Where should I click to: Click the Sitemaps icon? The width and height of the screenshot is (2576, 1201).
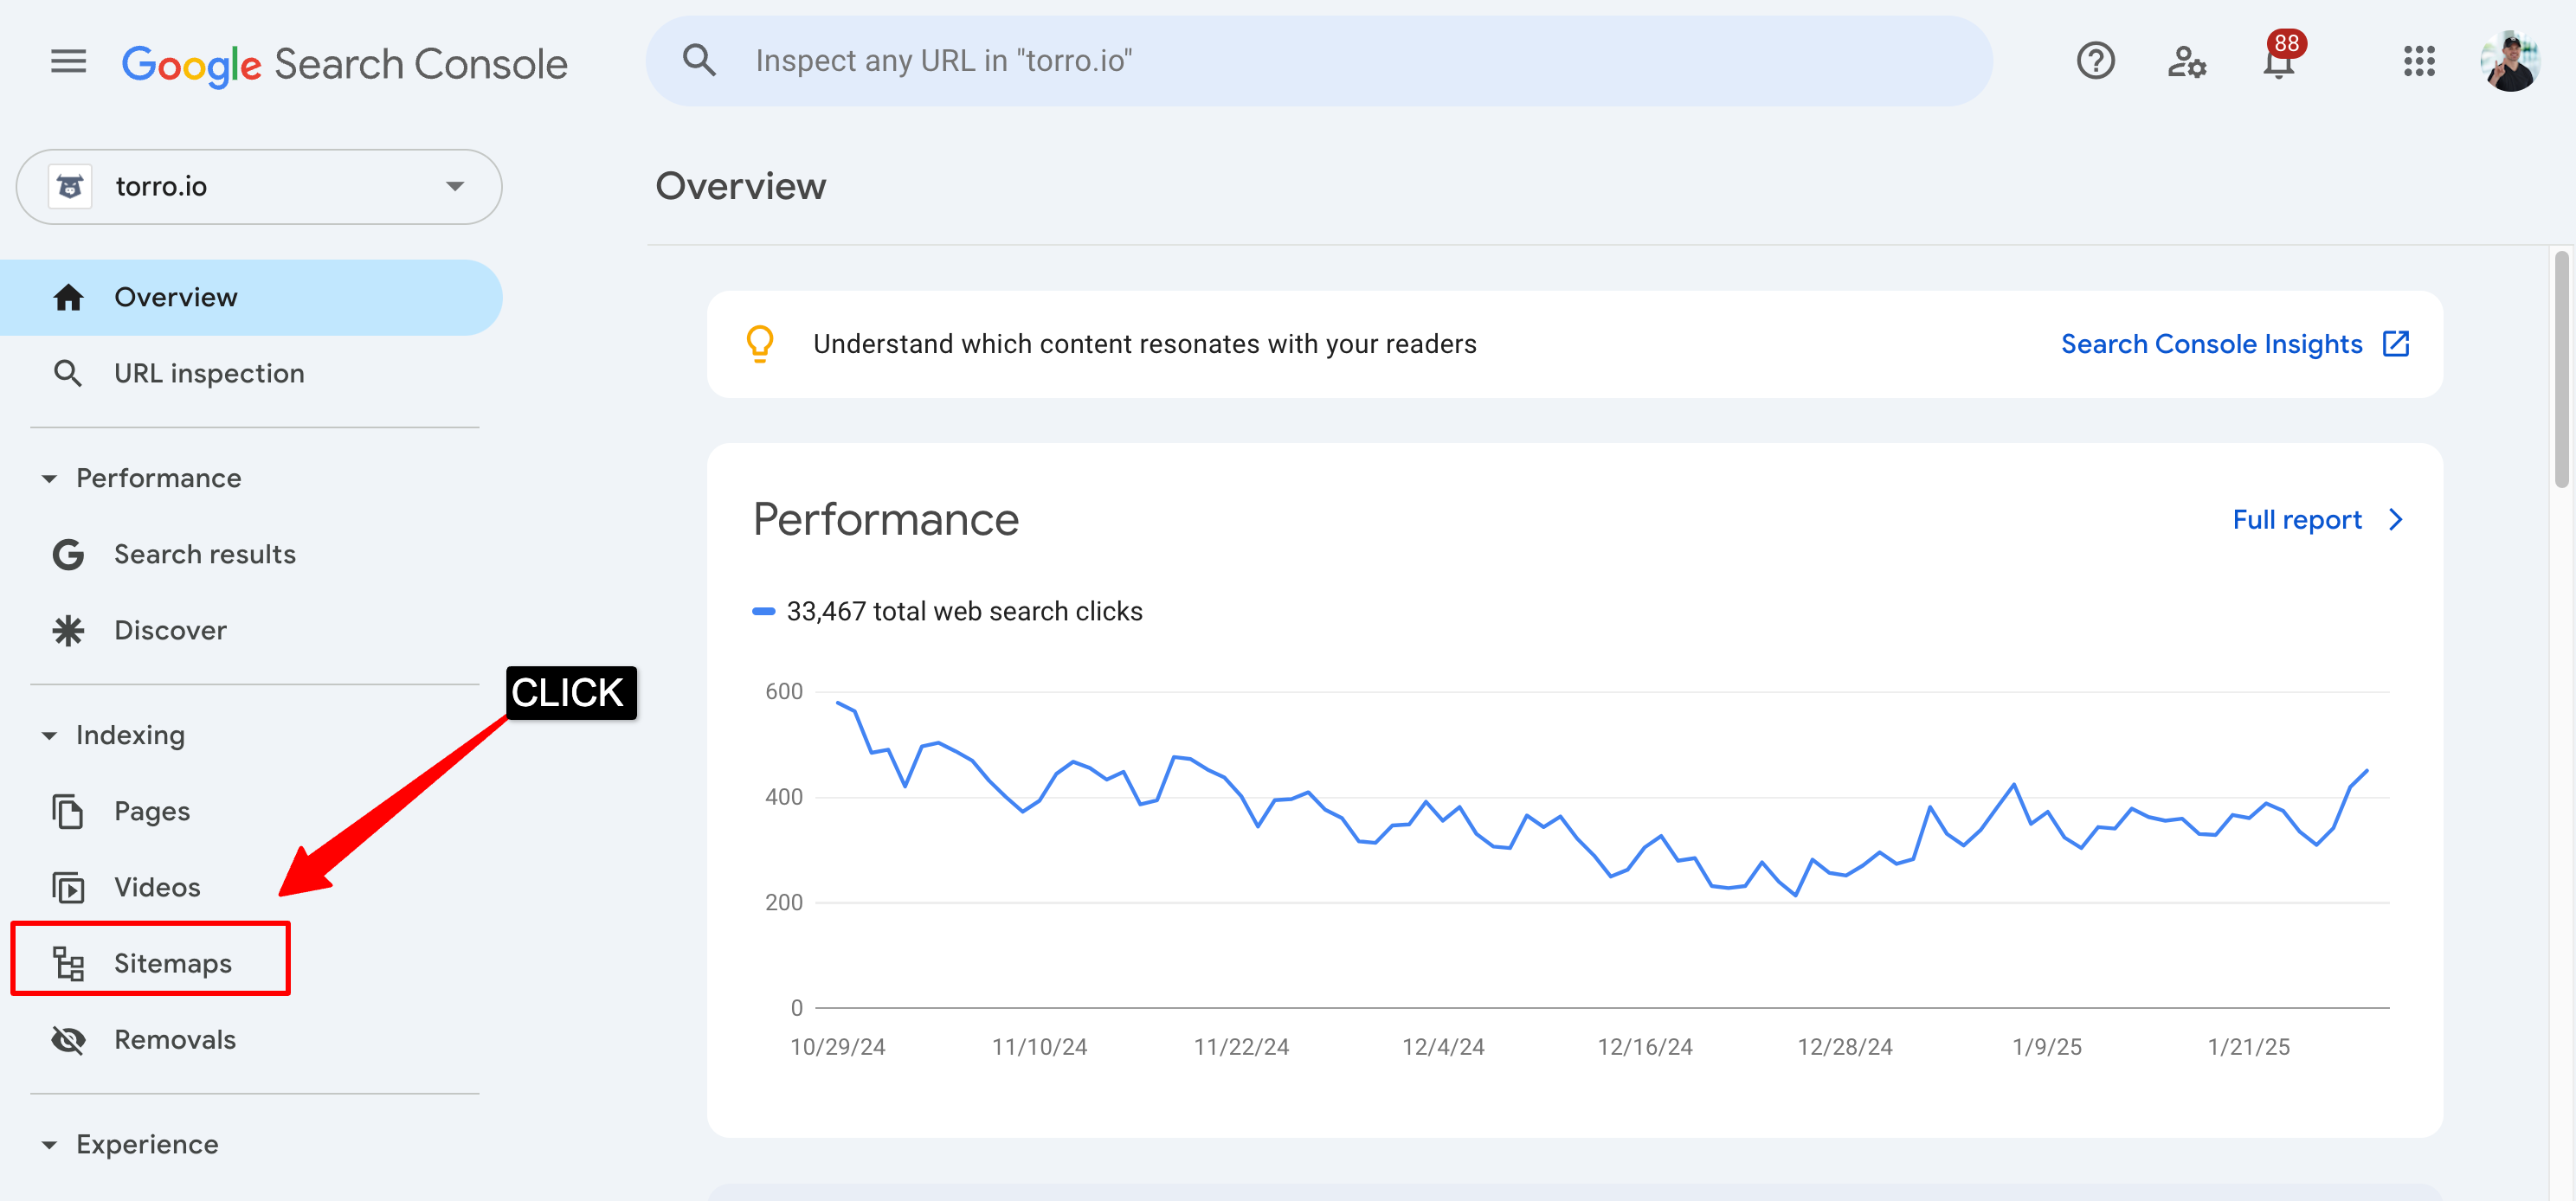[x=67, y=962]
